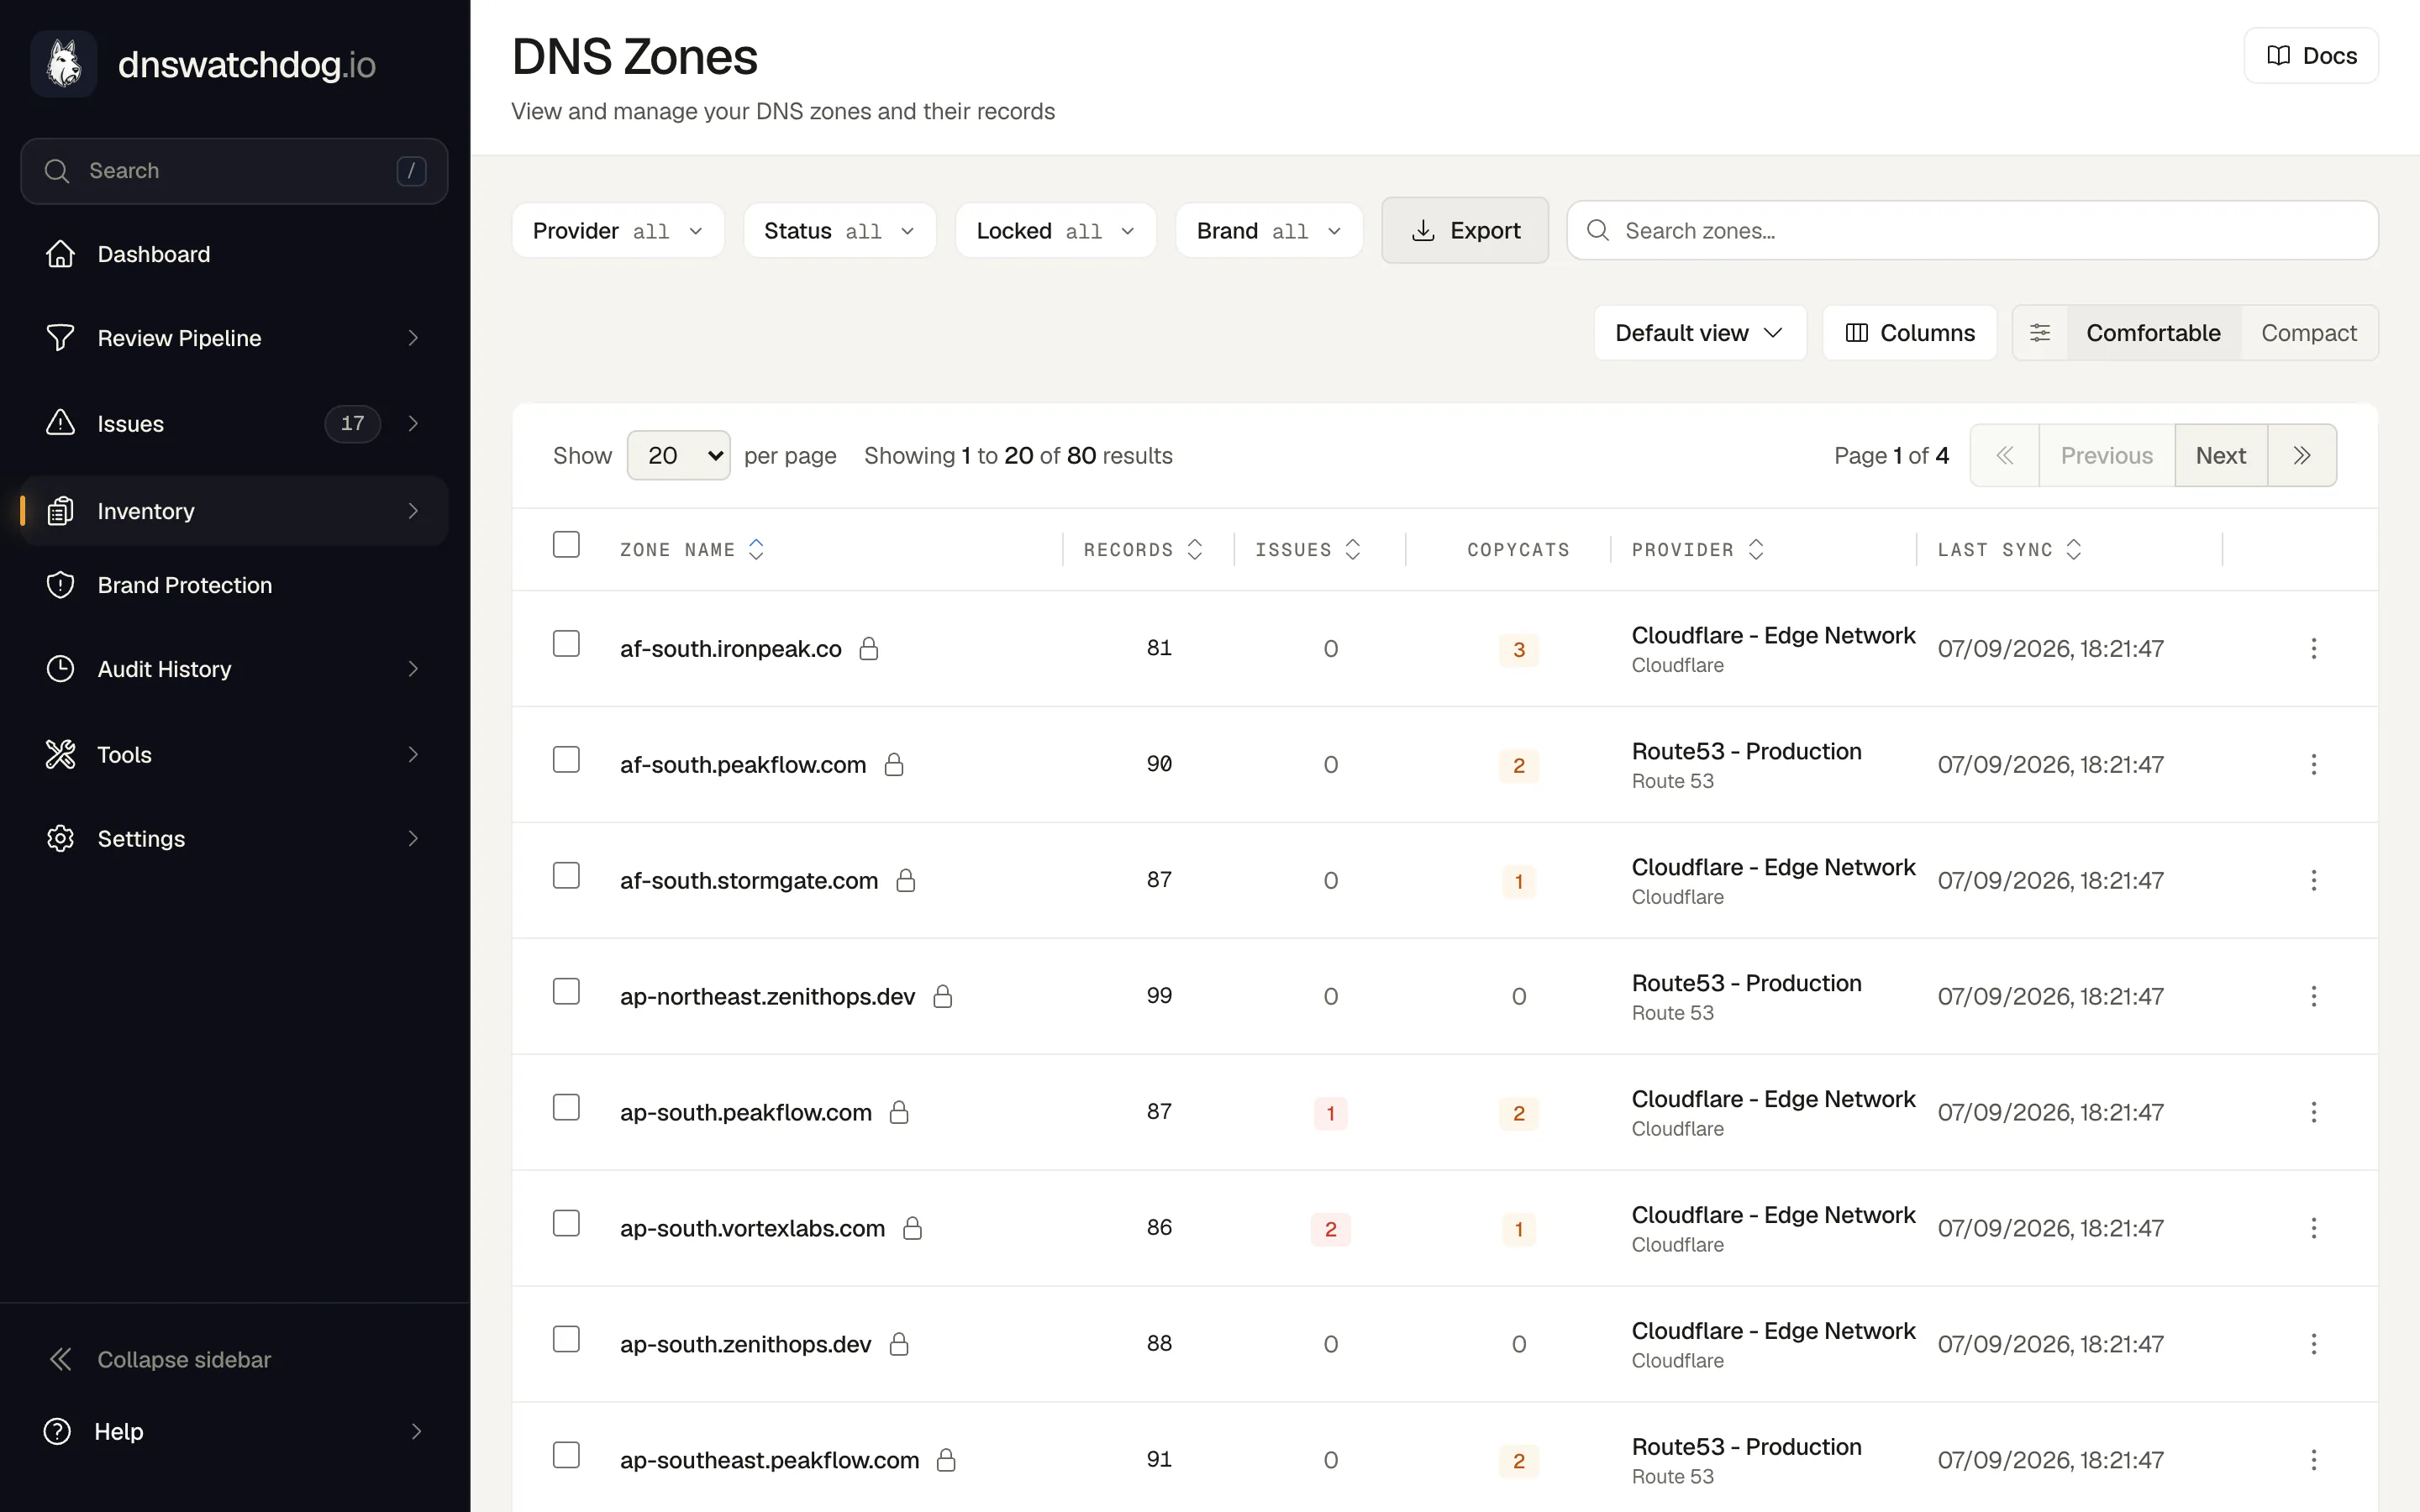Focus the Search zones input field
Screen dimensions: 2420x1512
(1972, 231)
